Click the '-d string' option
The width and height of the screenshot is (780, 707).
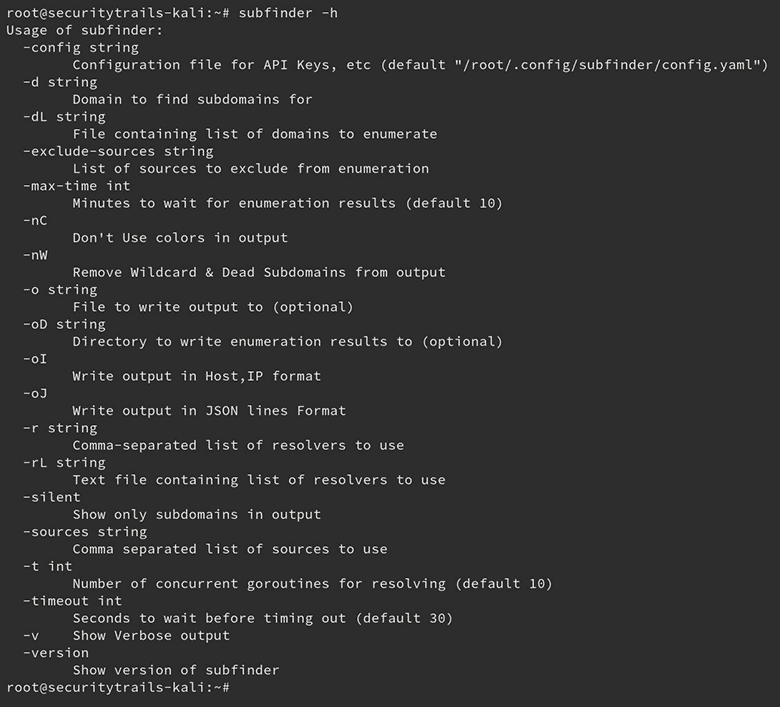[60, 82]
